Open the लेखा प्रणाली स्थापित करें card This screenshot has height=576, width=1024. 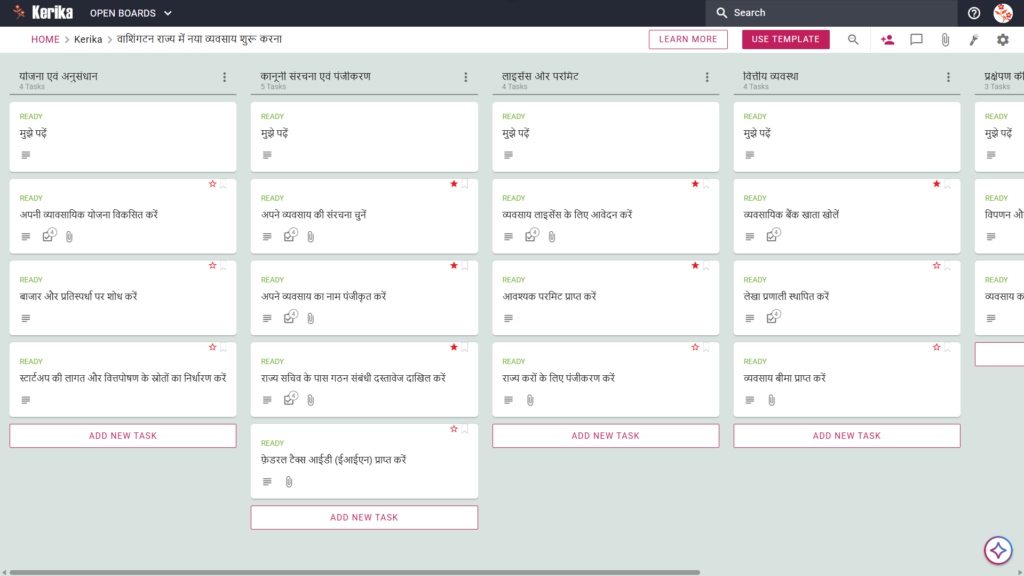tap(846, 298)
